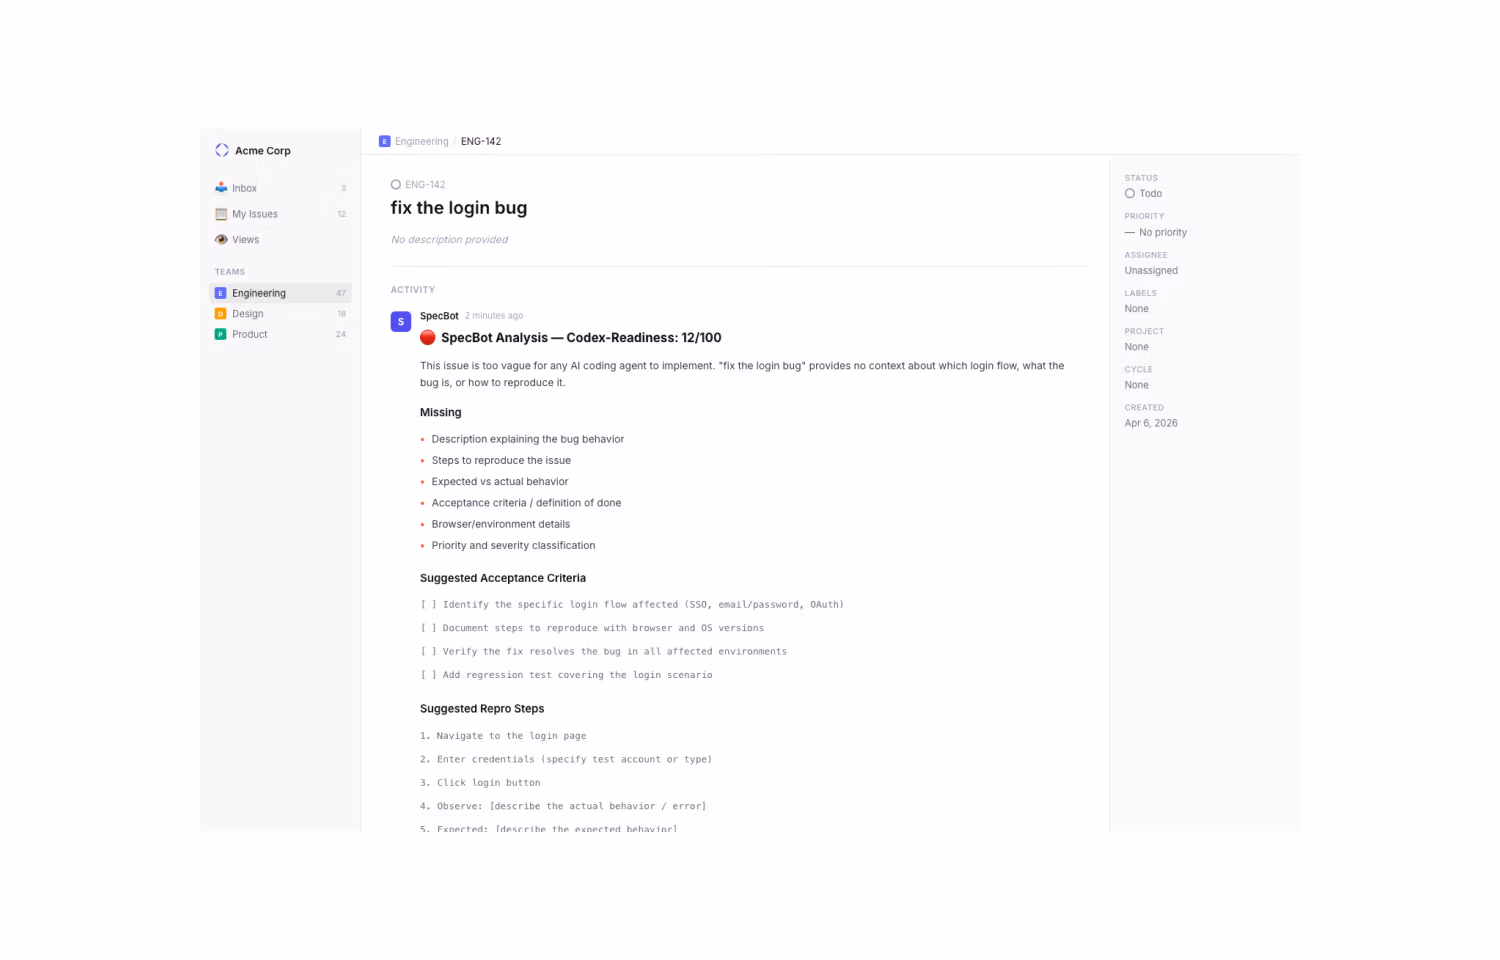Open the Labels selector in the right panel
This screenshot has height=960, width=1500.
(1136, 308)
